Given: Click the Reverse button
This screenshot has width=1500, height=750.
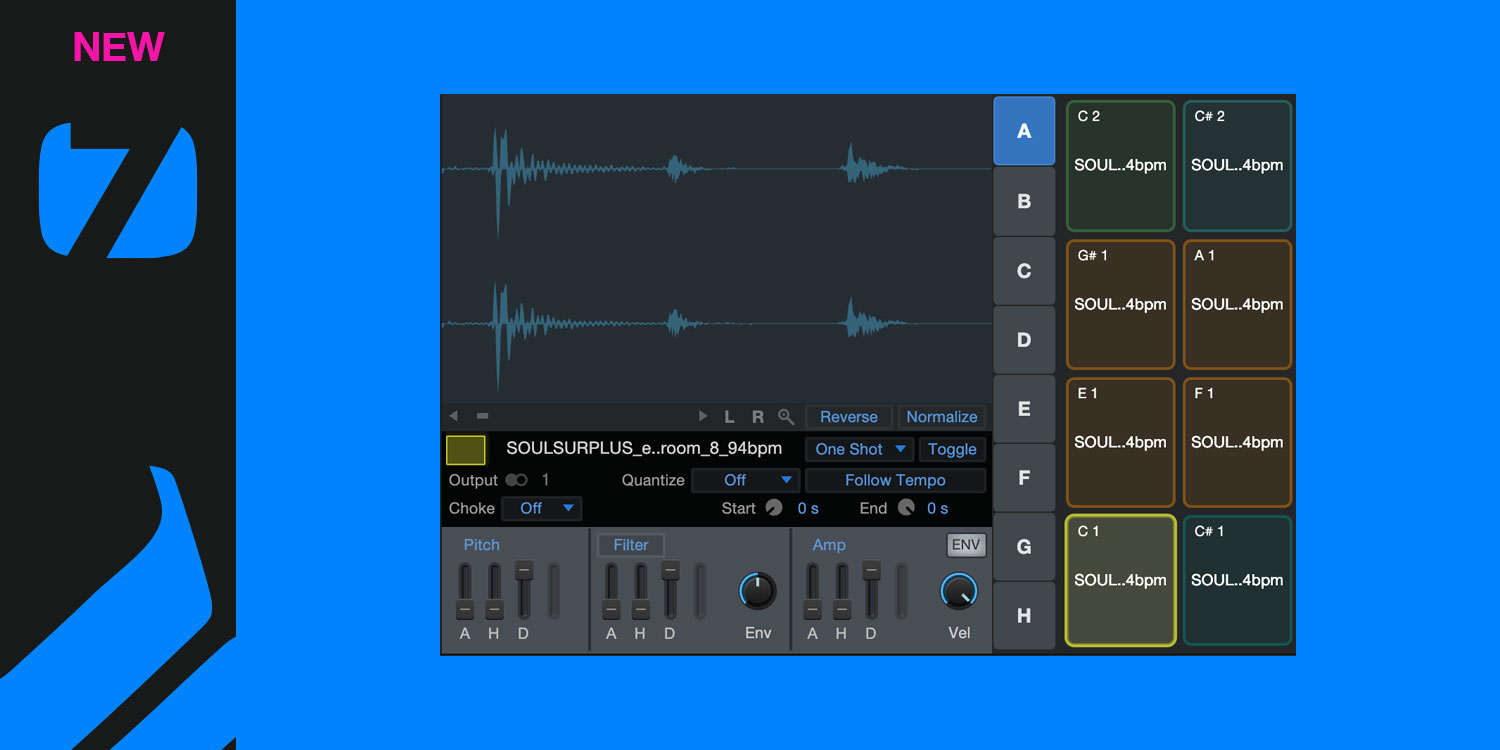Looking at the screenshot, I should tap(849, 417).
